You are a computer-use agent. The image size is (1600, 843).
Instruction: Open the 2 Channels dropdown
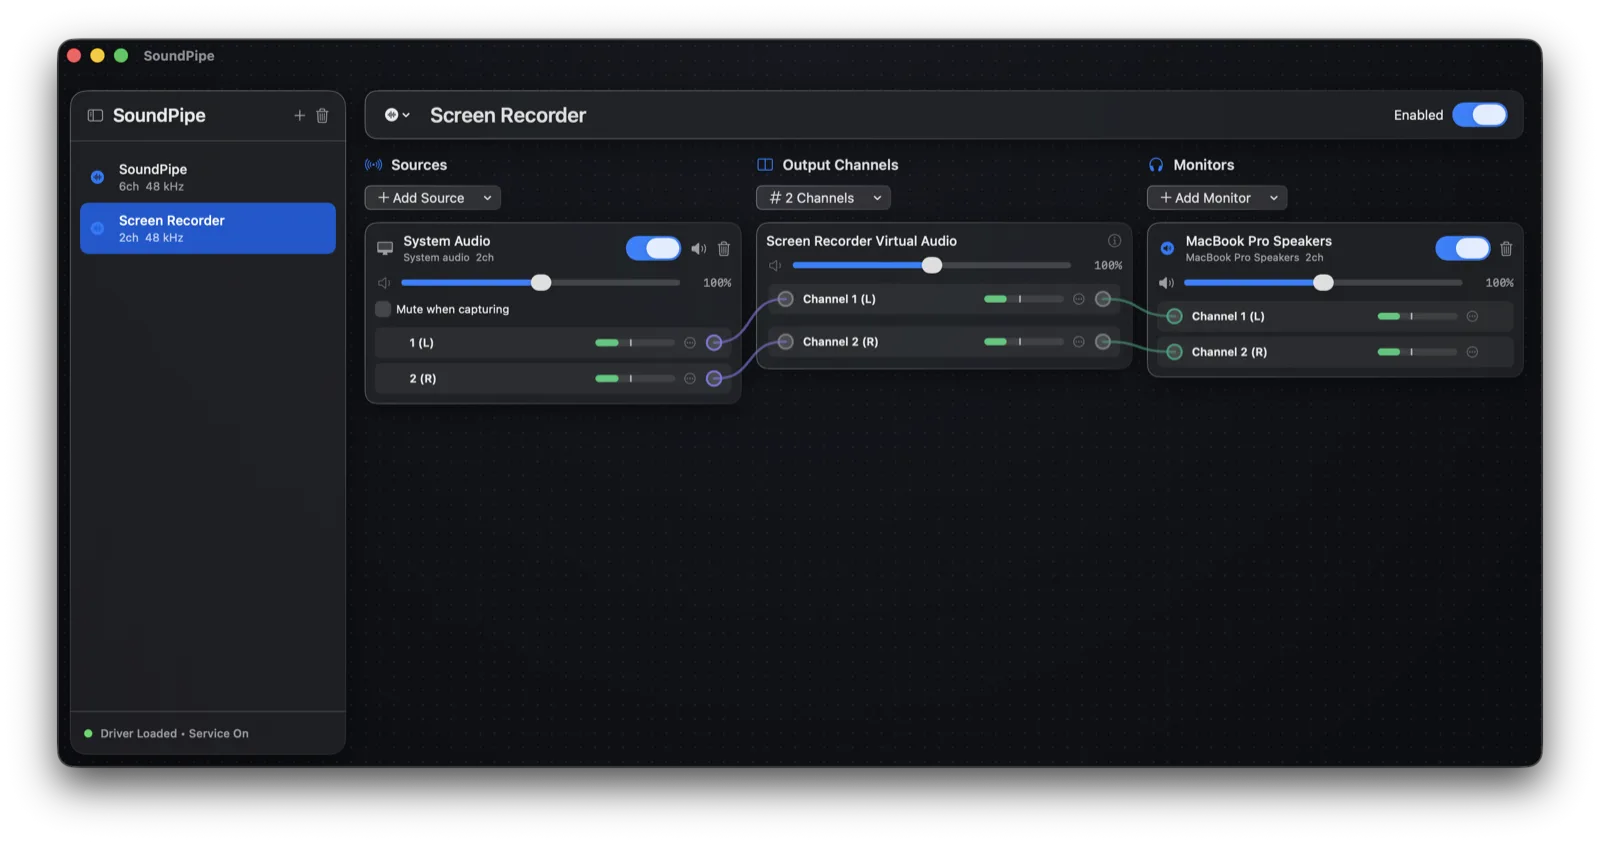coord(823,198)
